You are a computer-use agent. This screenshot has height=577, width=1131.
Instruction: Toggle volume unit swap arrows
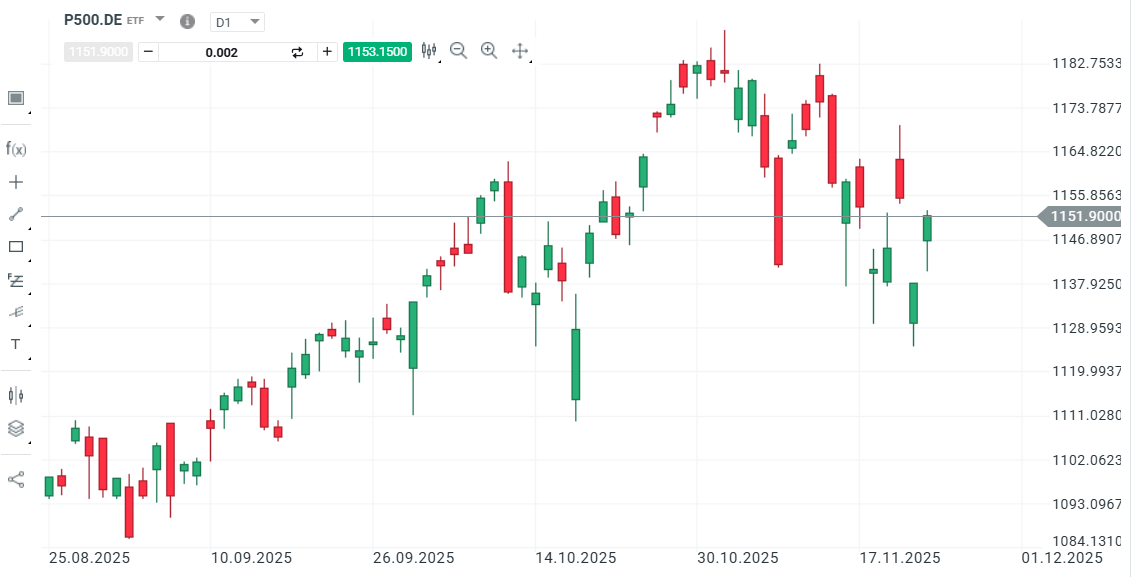click(x=297, y=52)
